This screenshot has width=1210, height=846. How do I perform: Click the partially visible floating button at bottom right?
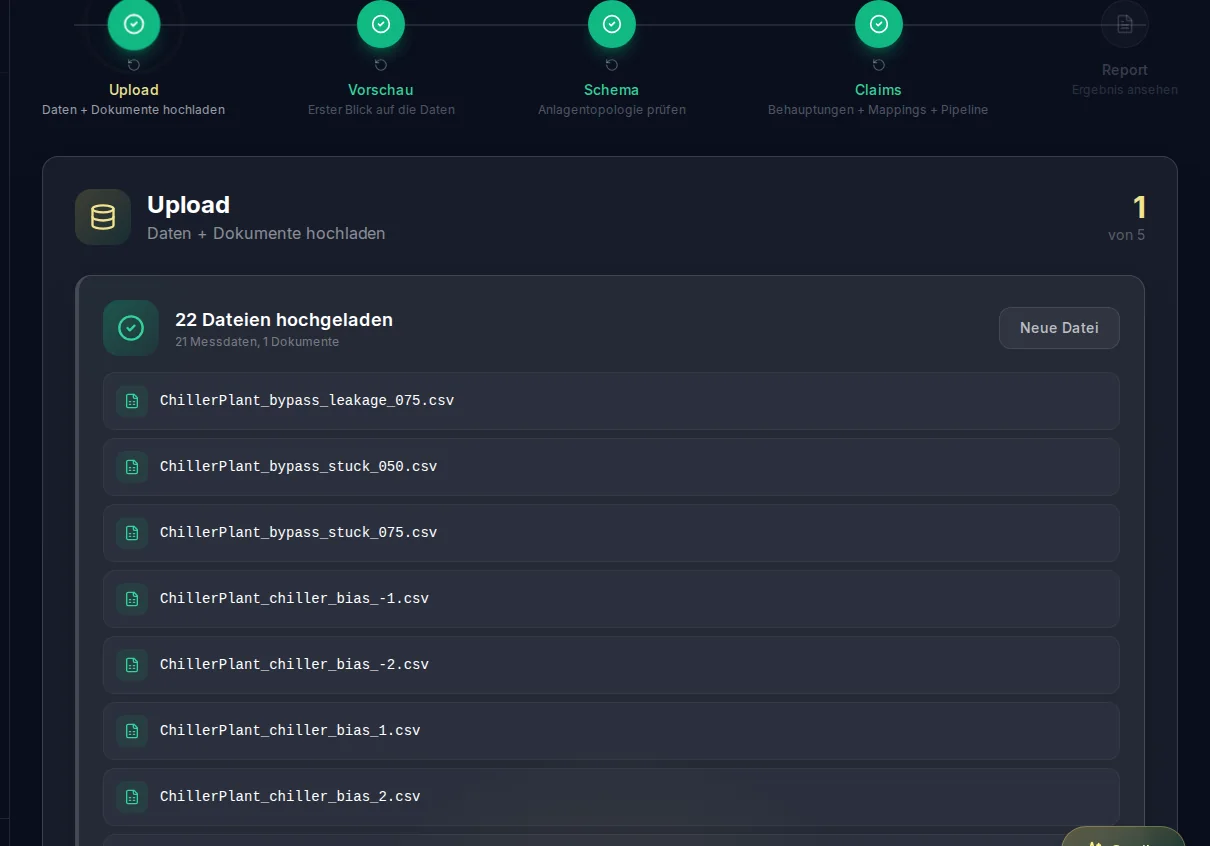click(x=1123, y=837)
